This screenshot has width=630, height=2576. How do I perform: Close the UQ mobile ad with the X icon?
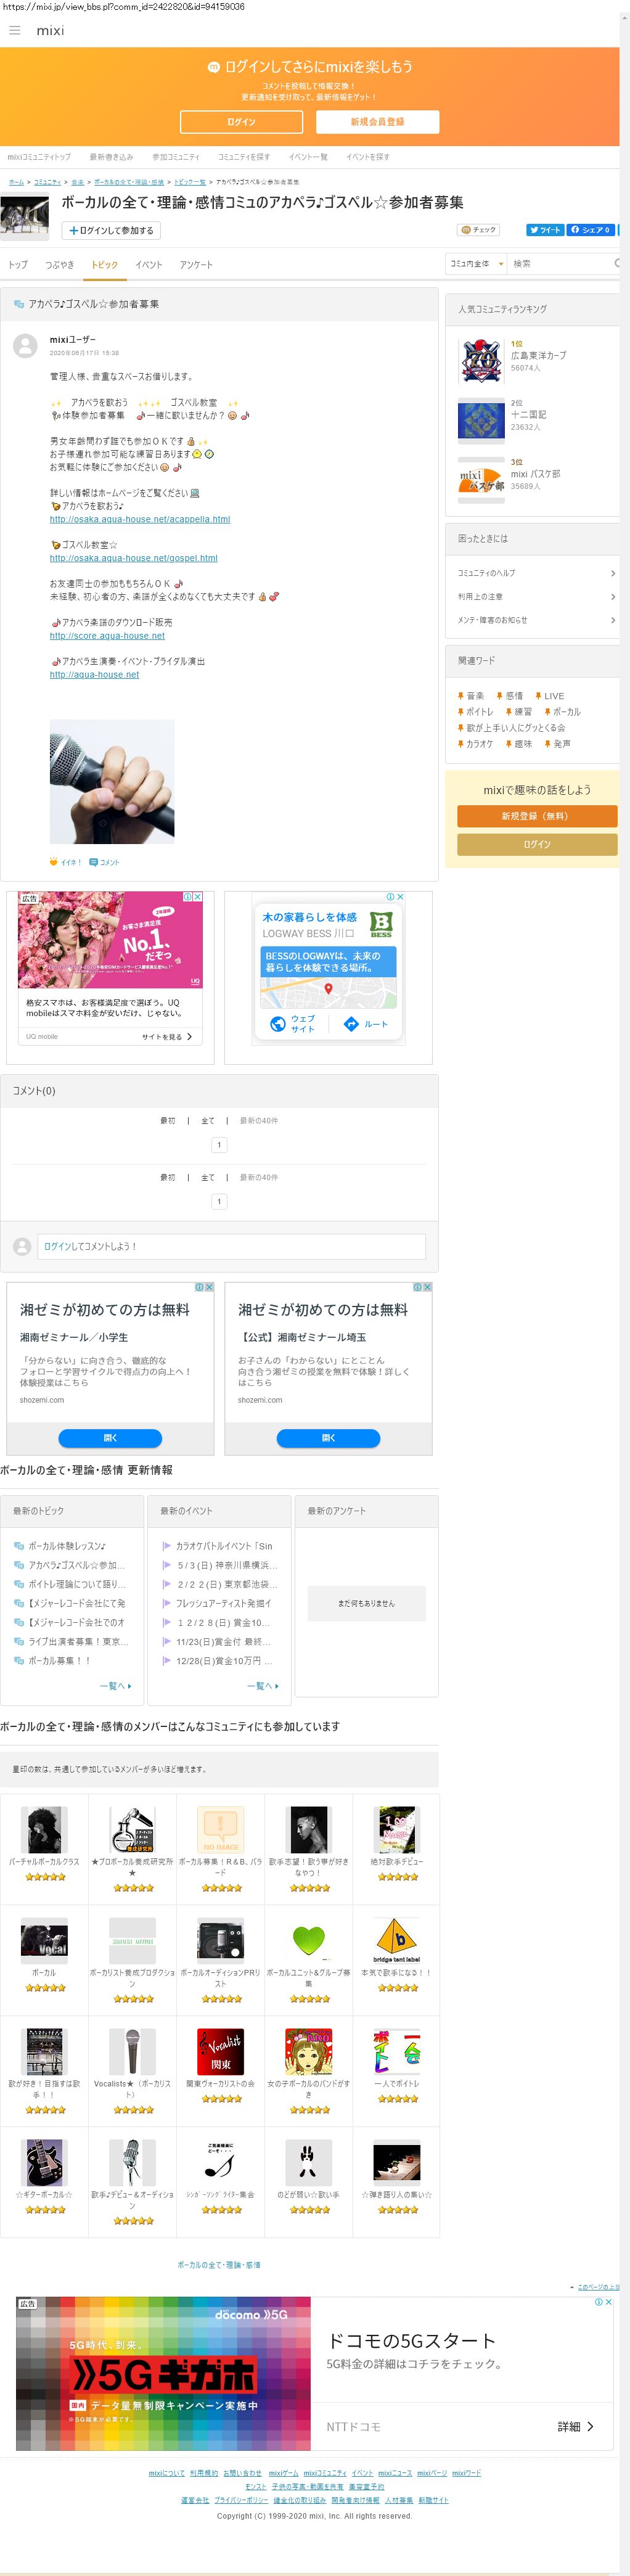tap(198, 897)
